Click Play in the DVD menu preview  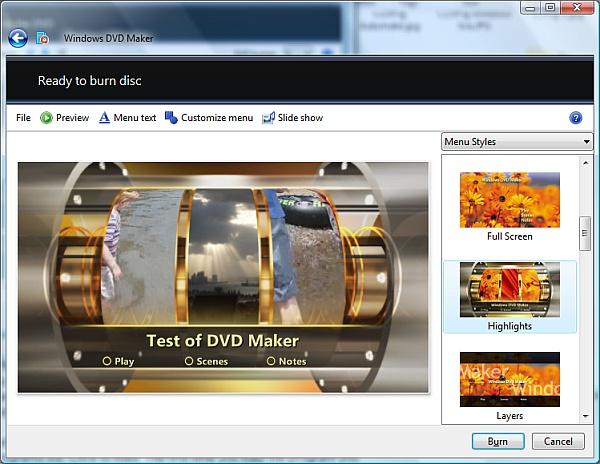[119, 361]
